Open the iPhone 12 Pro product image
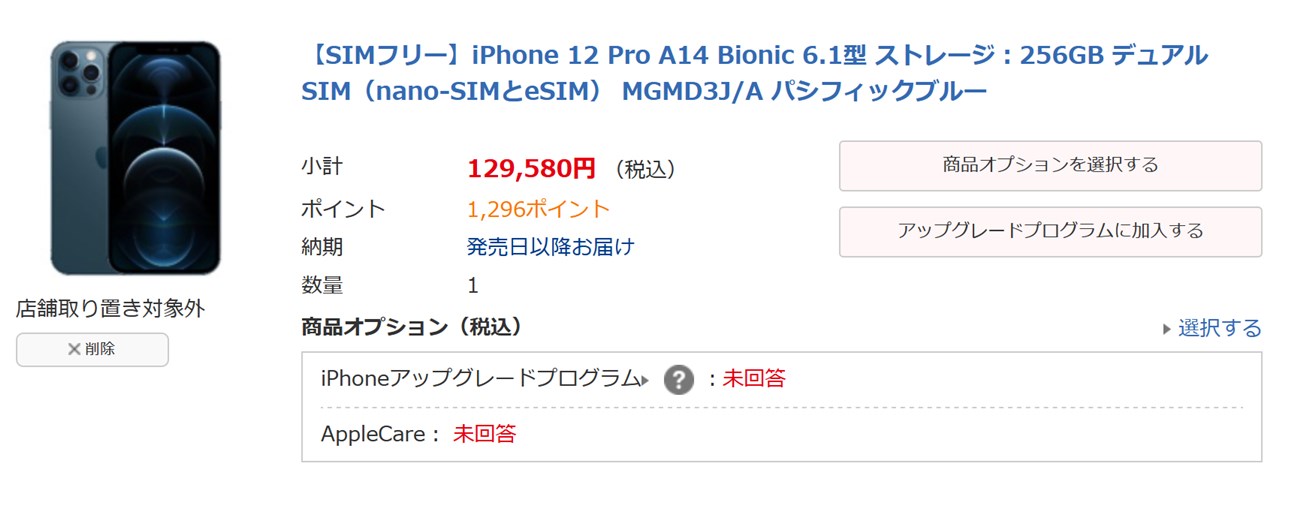This screenshot has width=1300, height=505. [x=135, y=158]
